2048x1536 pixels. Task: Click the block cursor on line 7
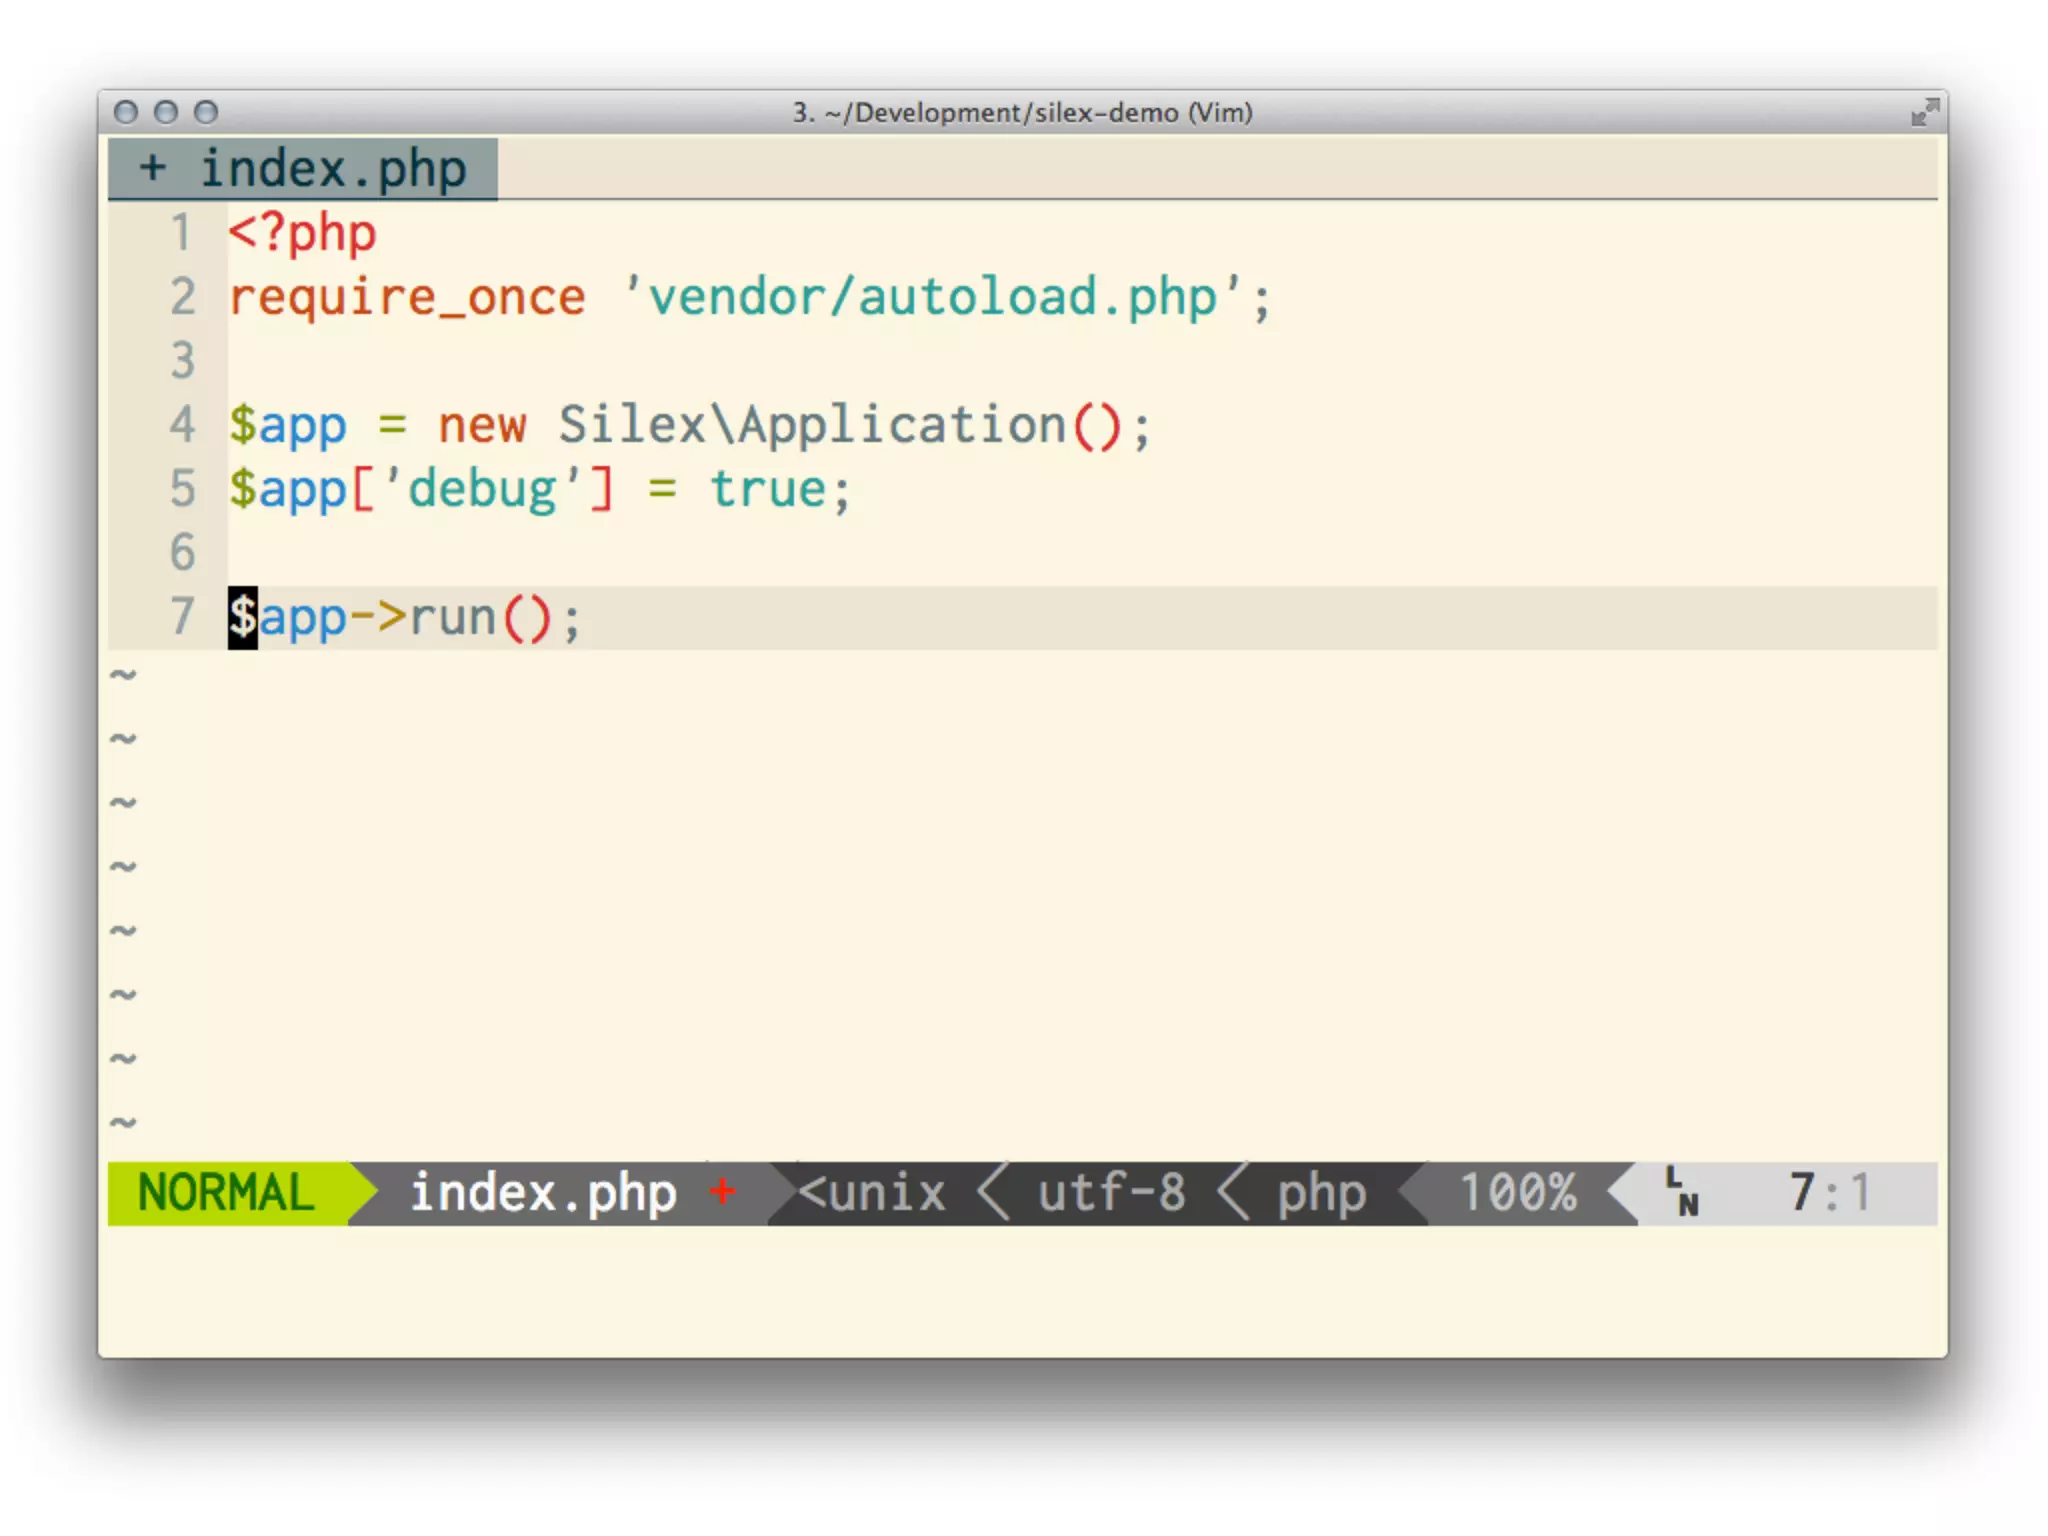tap(242, 617)
